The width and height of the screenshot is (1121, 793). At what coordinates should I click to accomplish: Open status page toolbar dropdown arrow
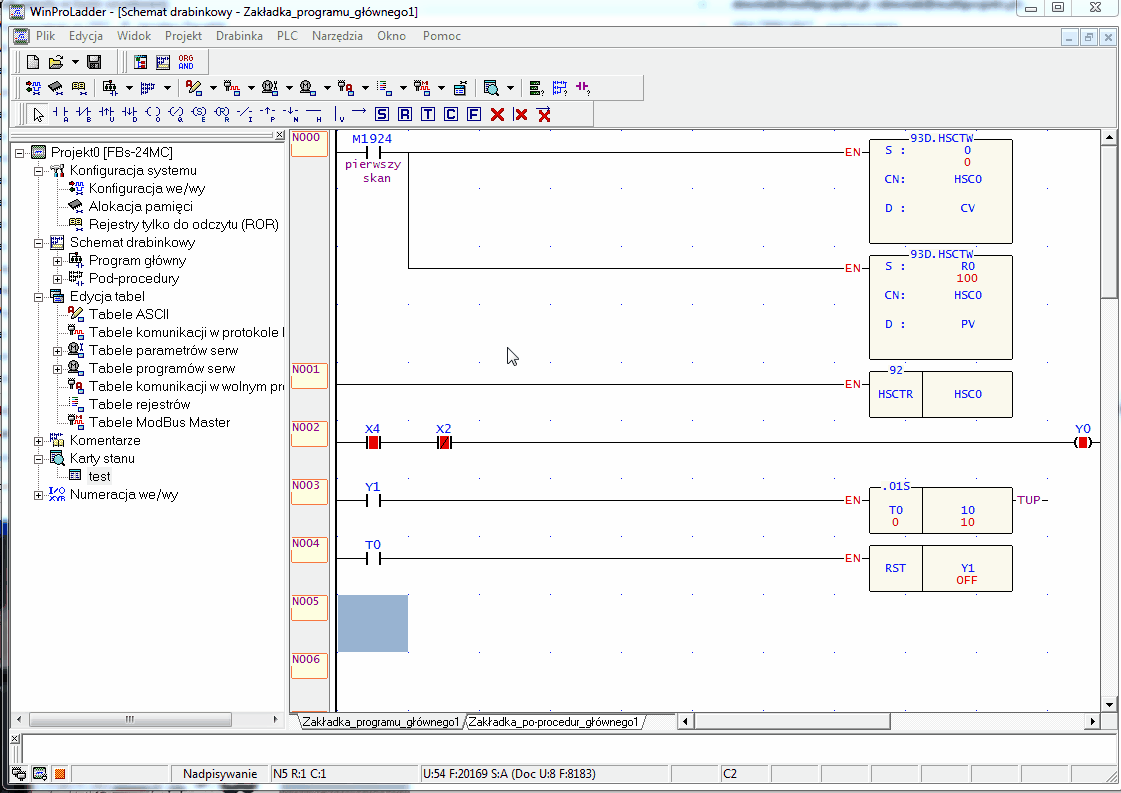tap(510, 88)
